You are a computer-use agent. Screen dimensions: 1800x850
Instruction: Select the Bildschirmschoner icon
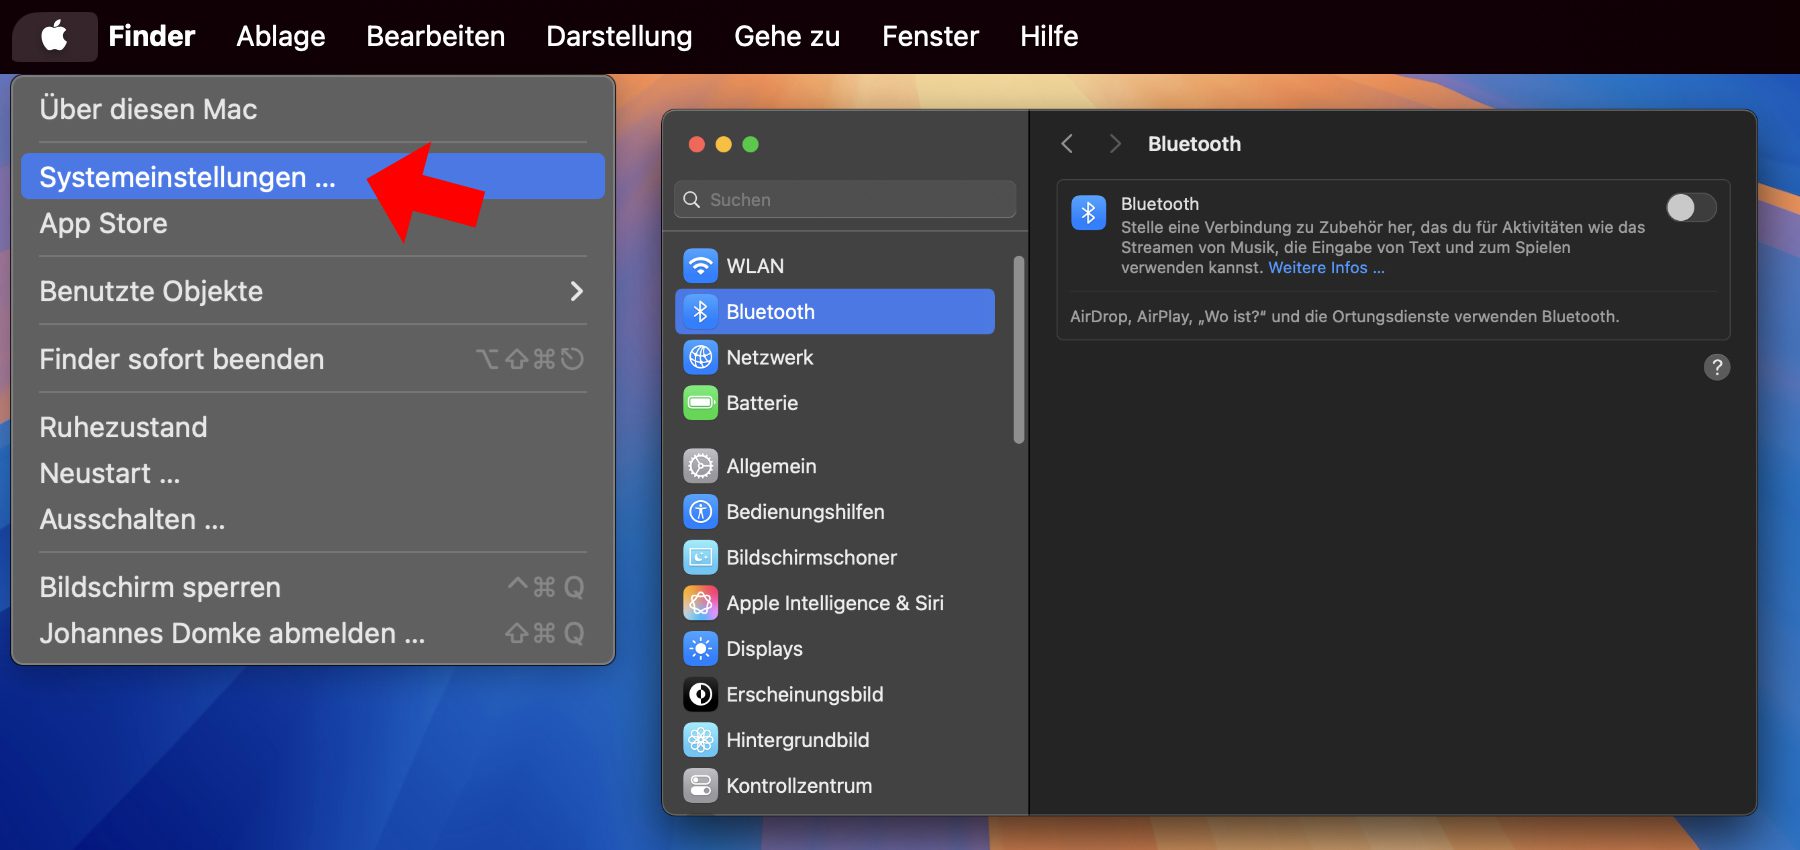[700, 557]
